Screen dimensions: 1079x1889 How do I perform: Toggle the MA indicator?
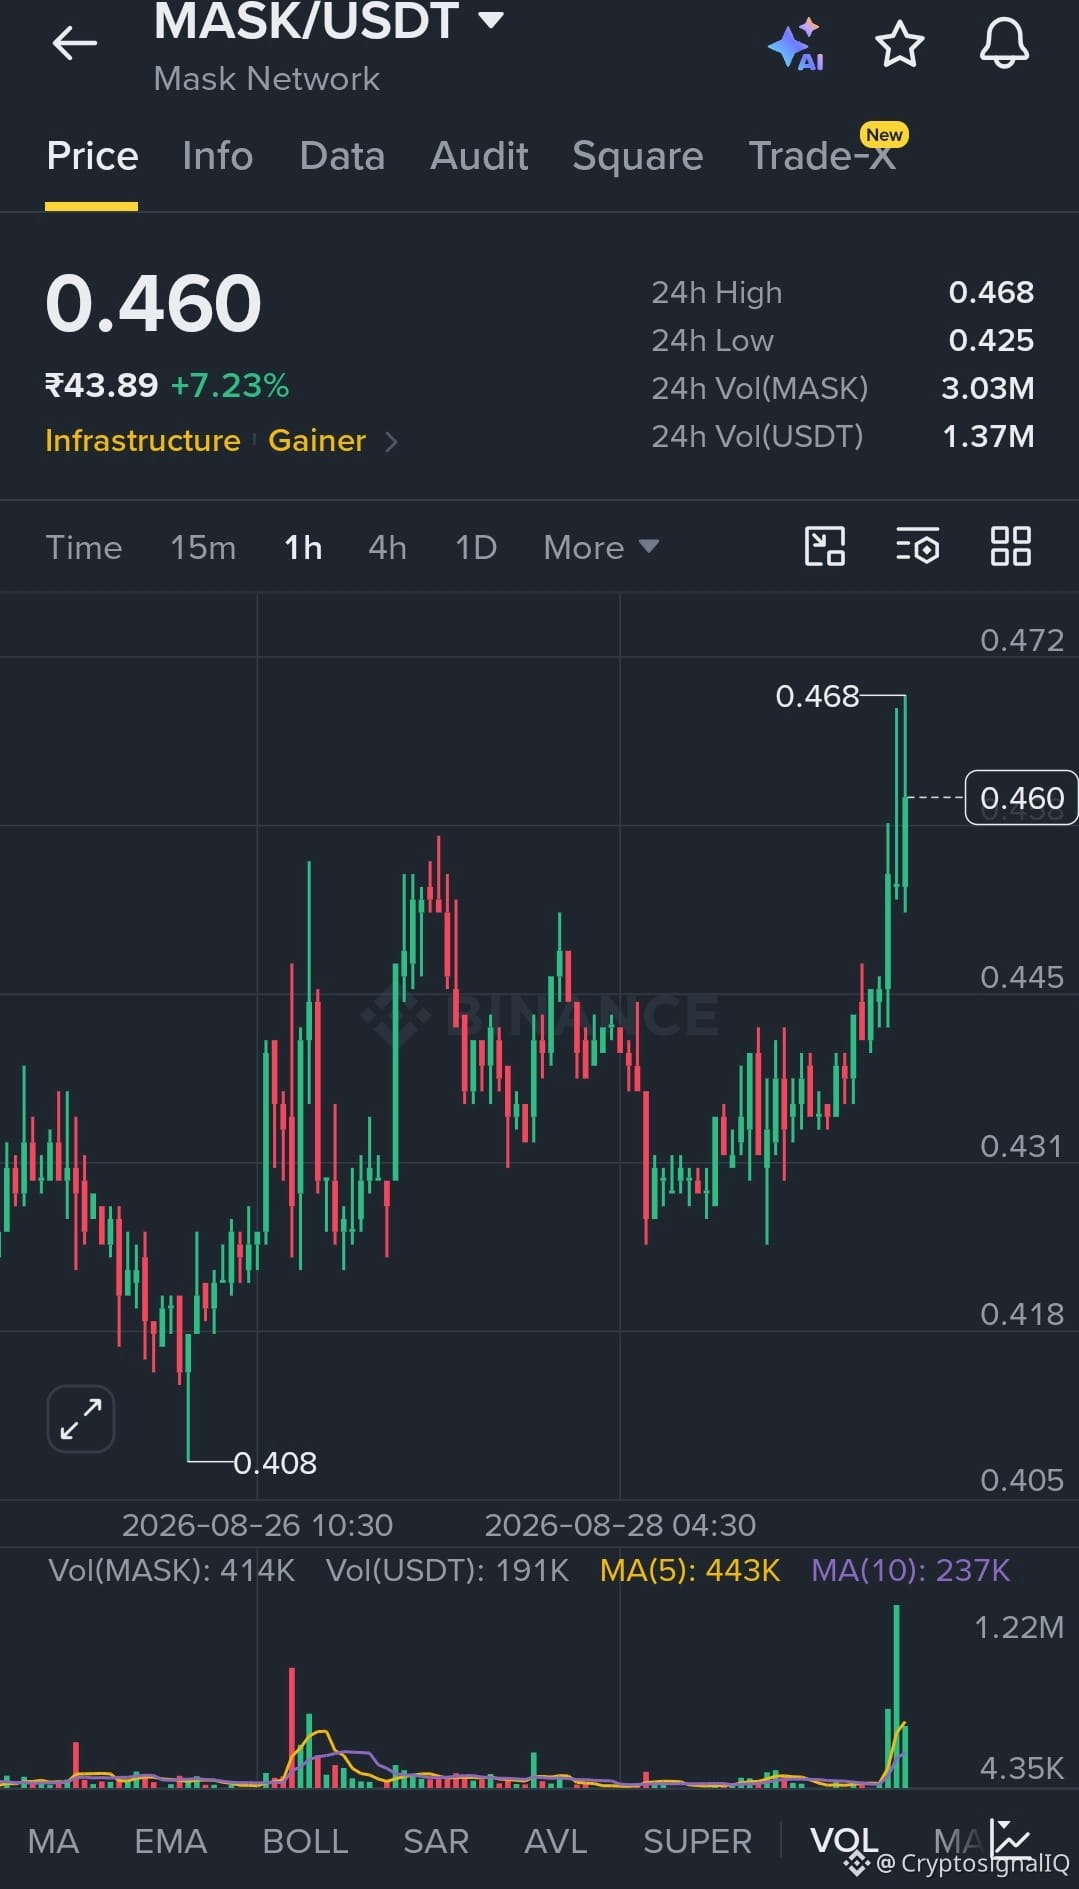[53, 1841]
